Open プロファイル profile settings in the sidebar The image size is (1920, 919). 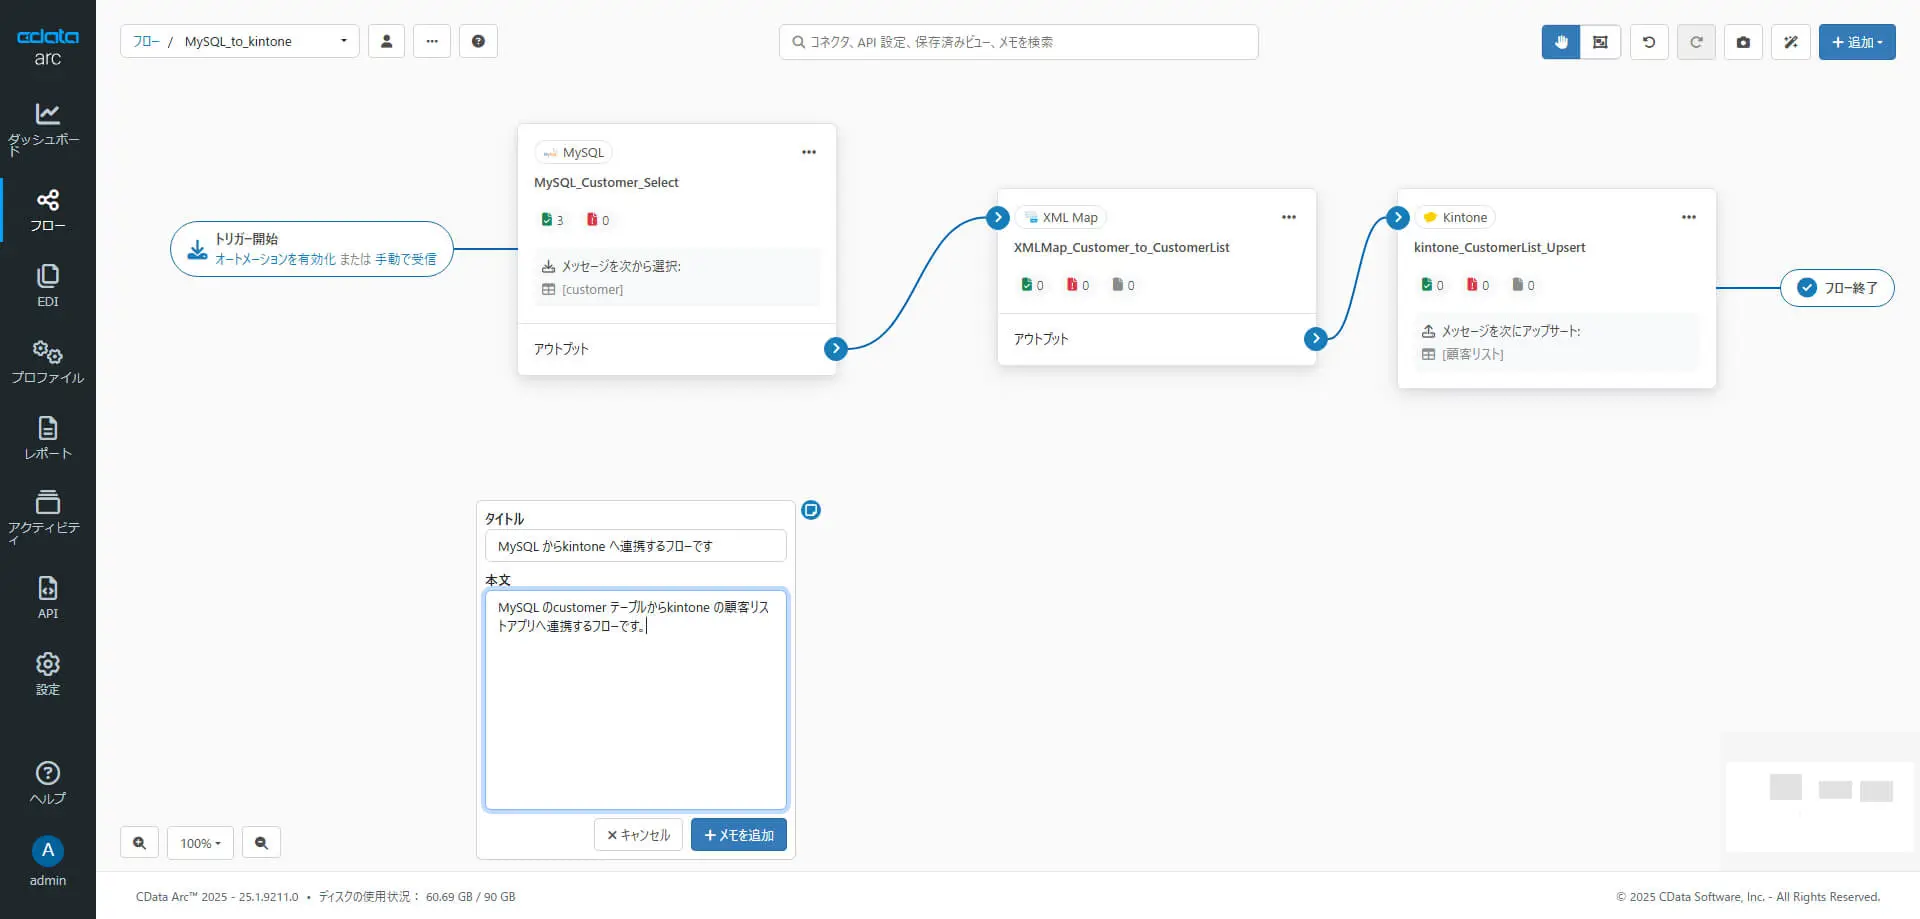47,361
